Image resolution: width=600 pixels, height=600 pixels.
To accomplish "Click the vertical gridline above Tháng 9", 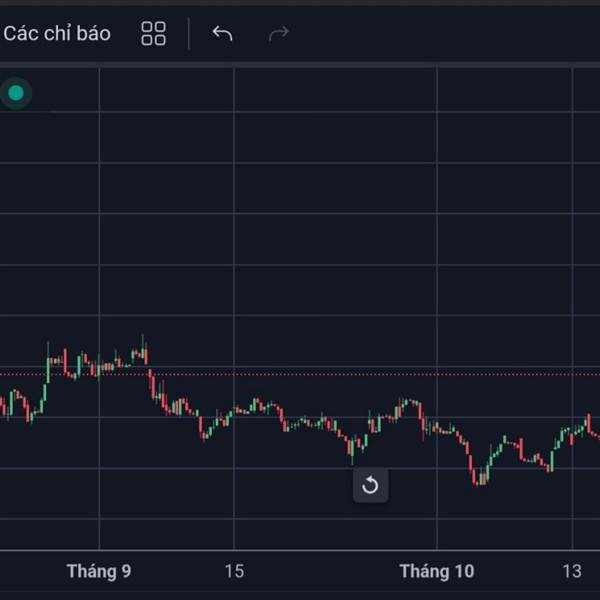I will coord(99,200).
